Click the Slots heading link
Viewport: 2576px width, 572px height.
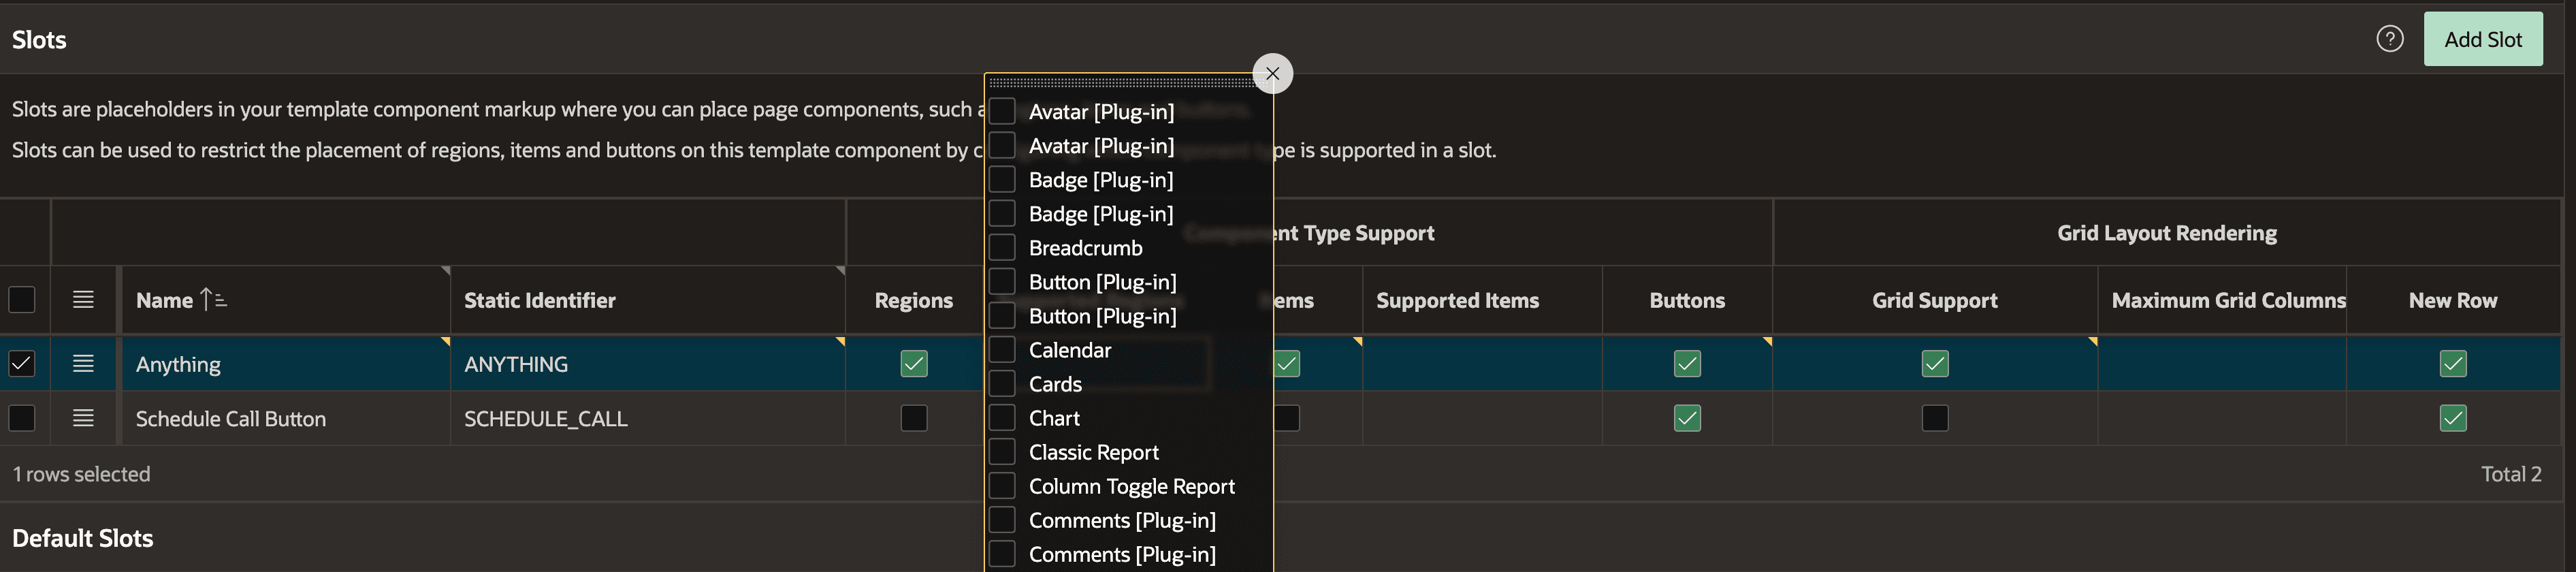pos(39,39)
